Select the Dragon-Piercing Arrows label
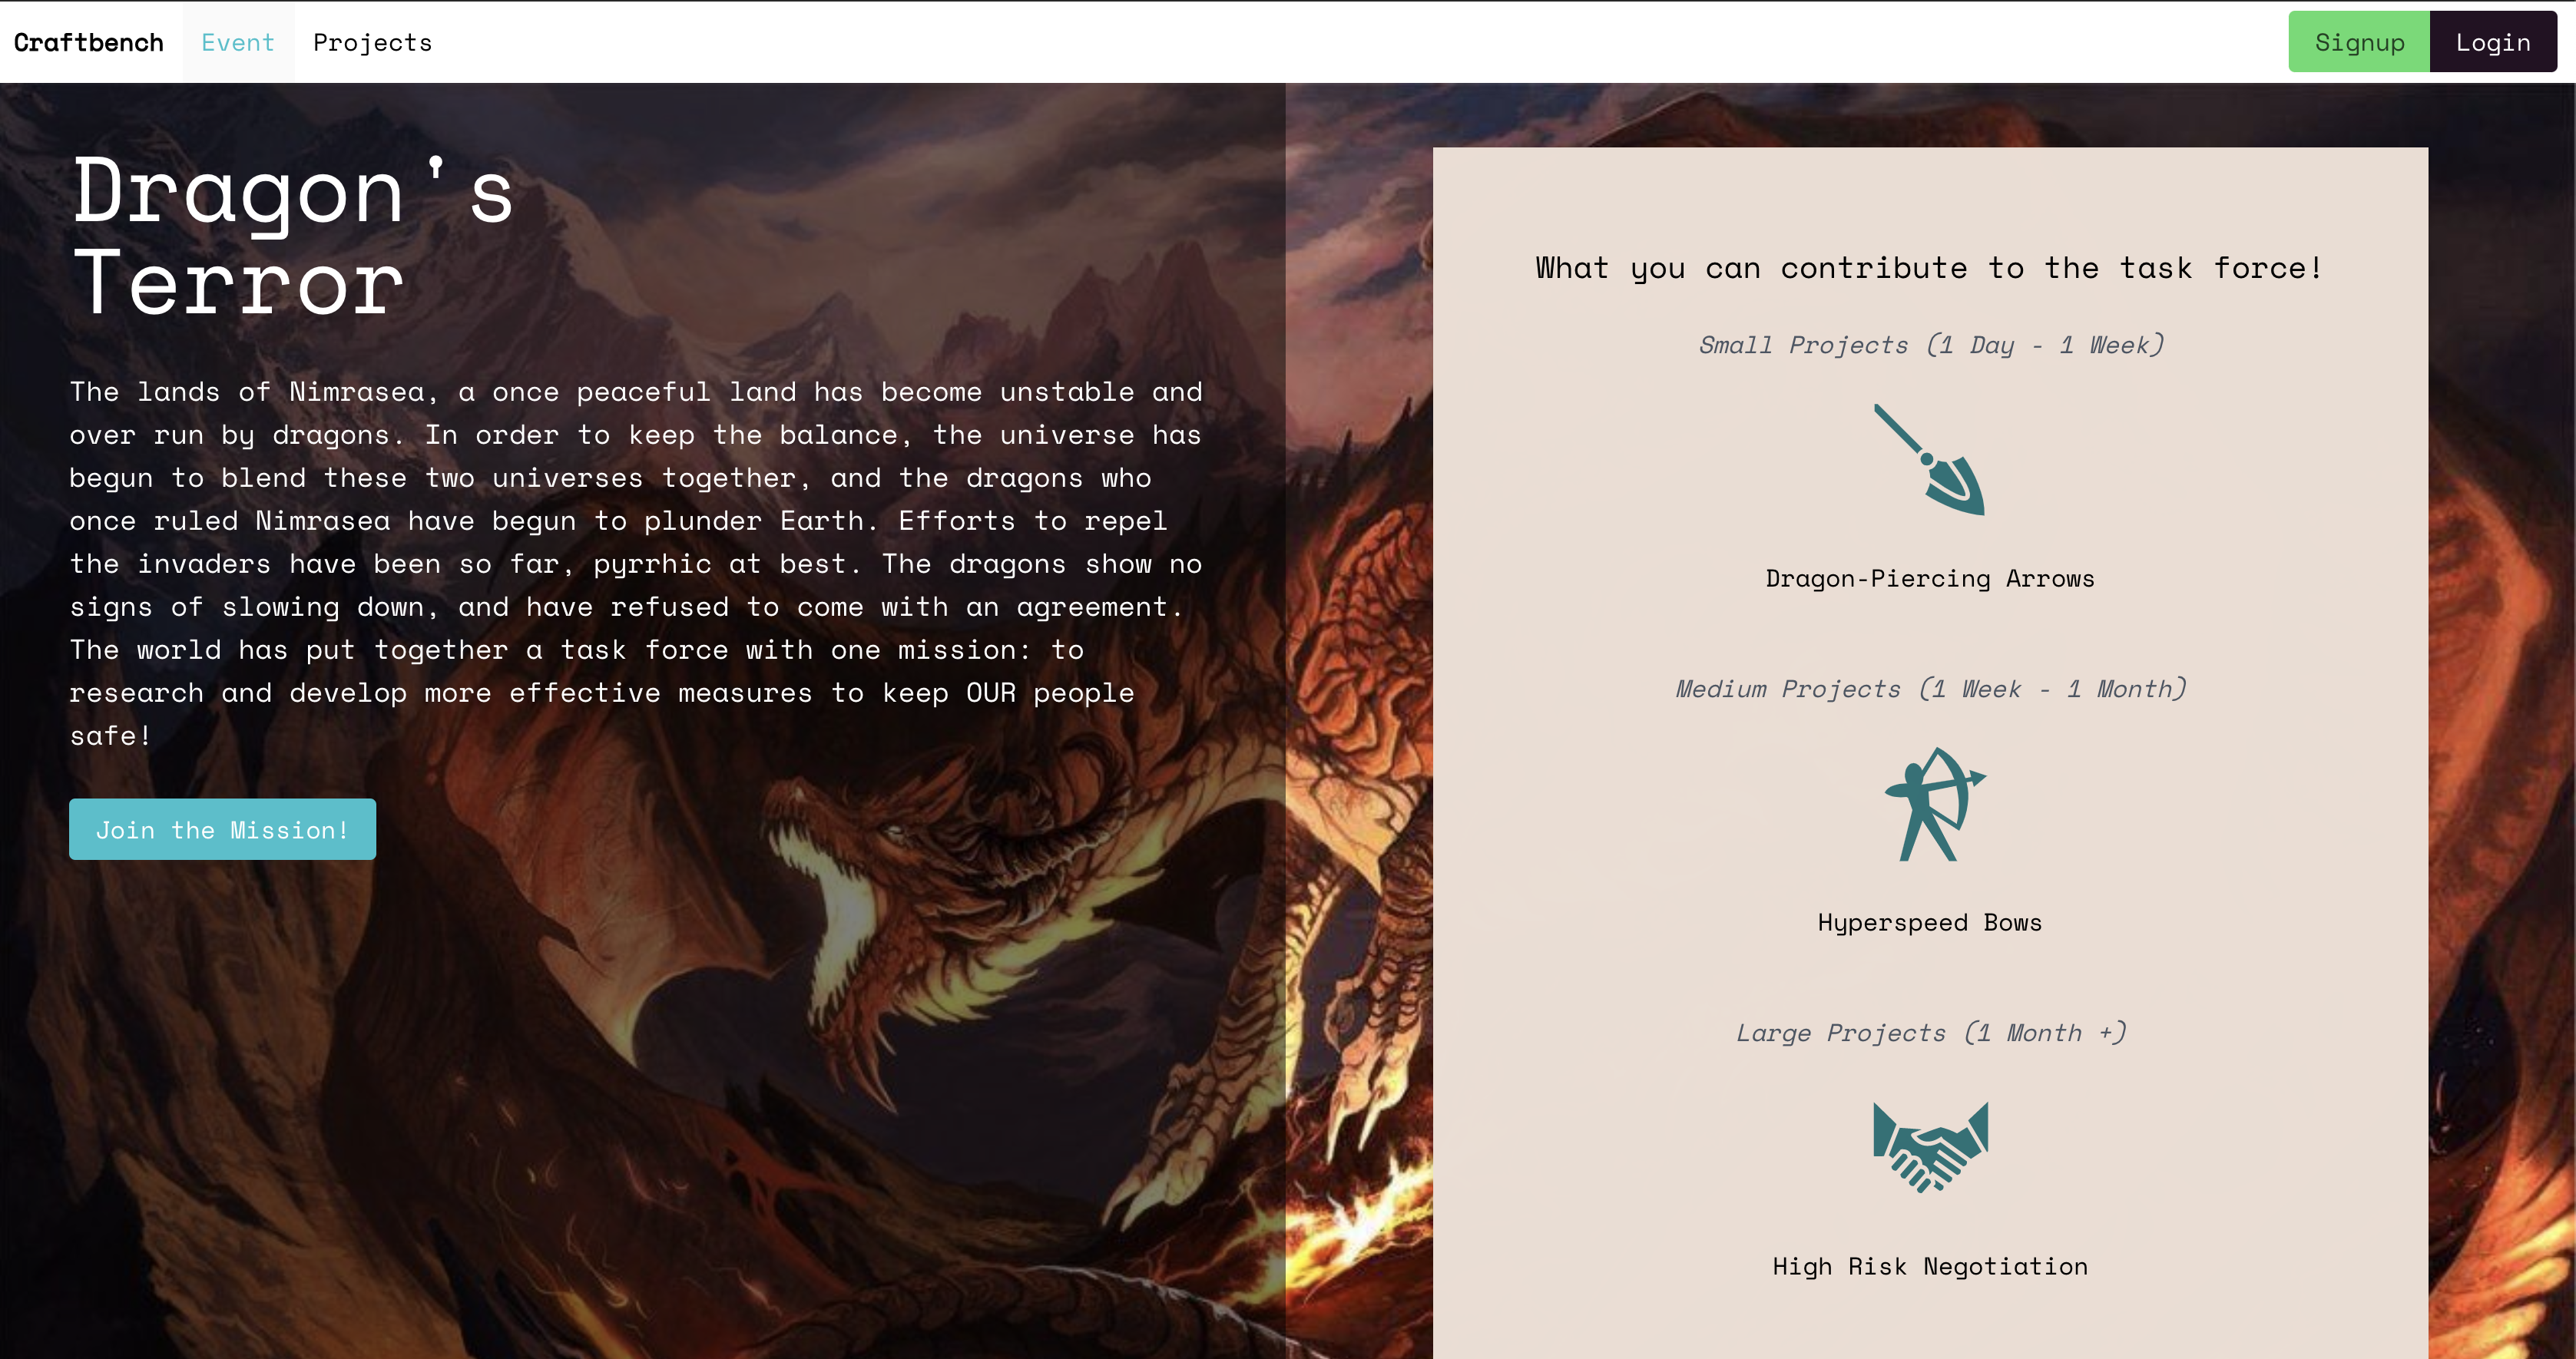This screenshot has width=2576, height=1359. tap(1929, 579)
